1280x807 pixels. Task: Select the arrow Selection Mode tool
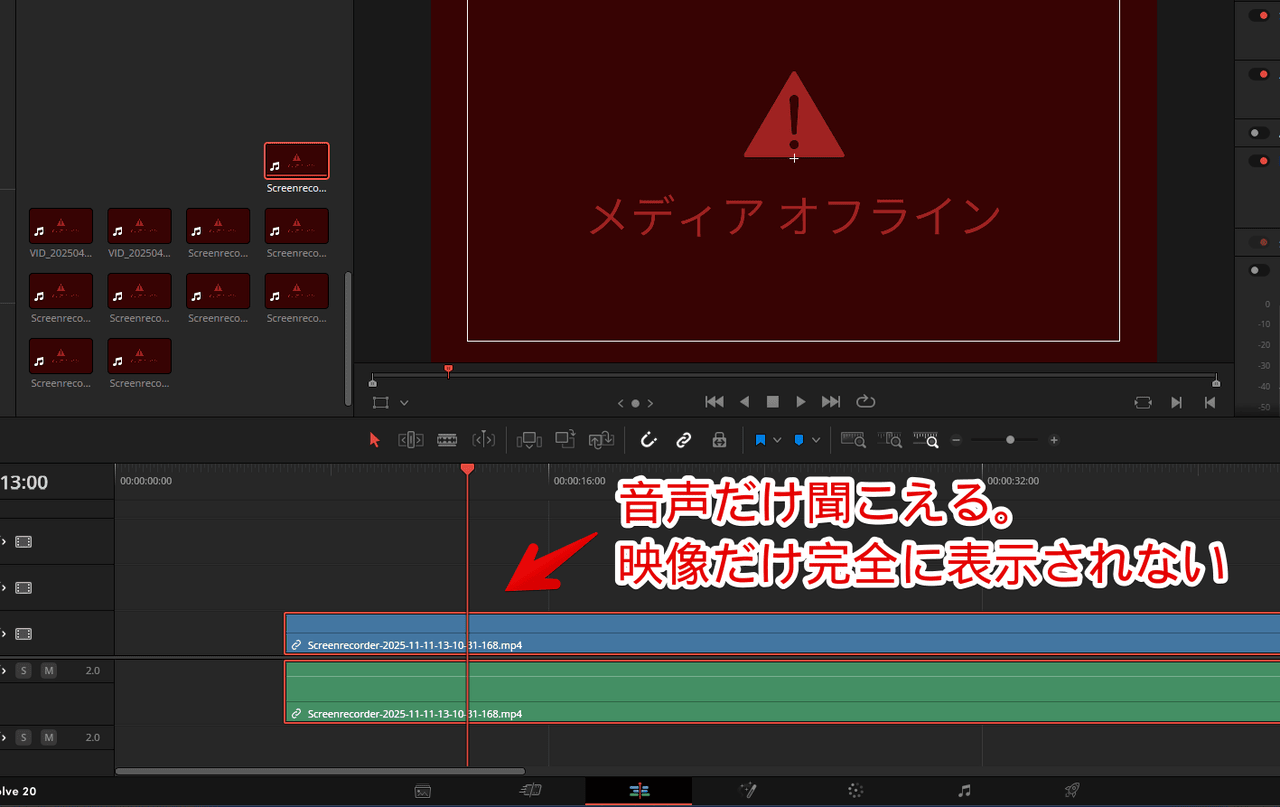click(375, 440)
